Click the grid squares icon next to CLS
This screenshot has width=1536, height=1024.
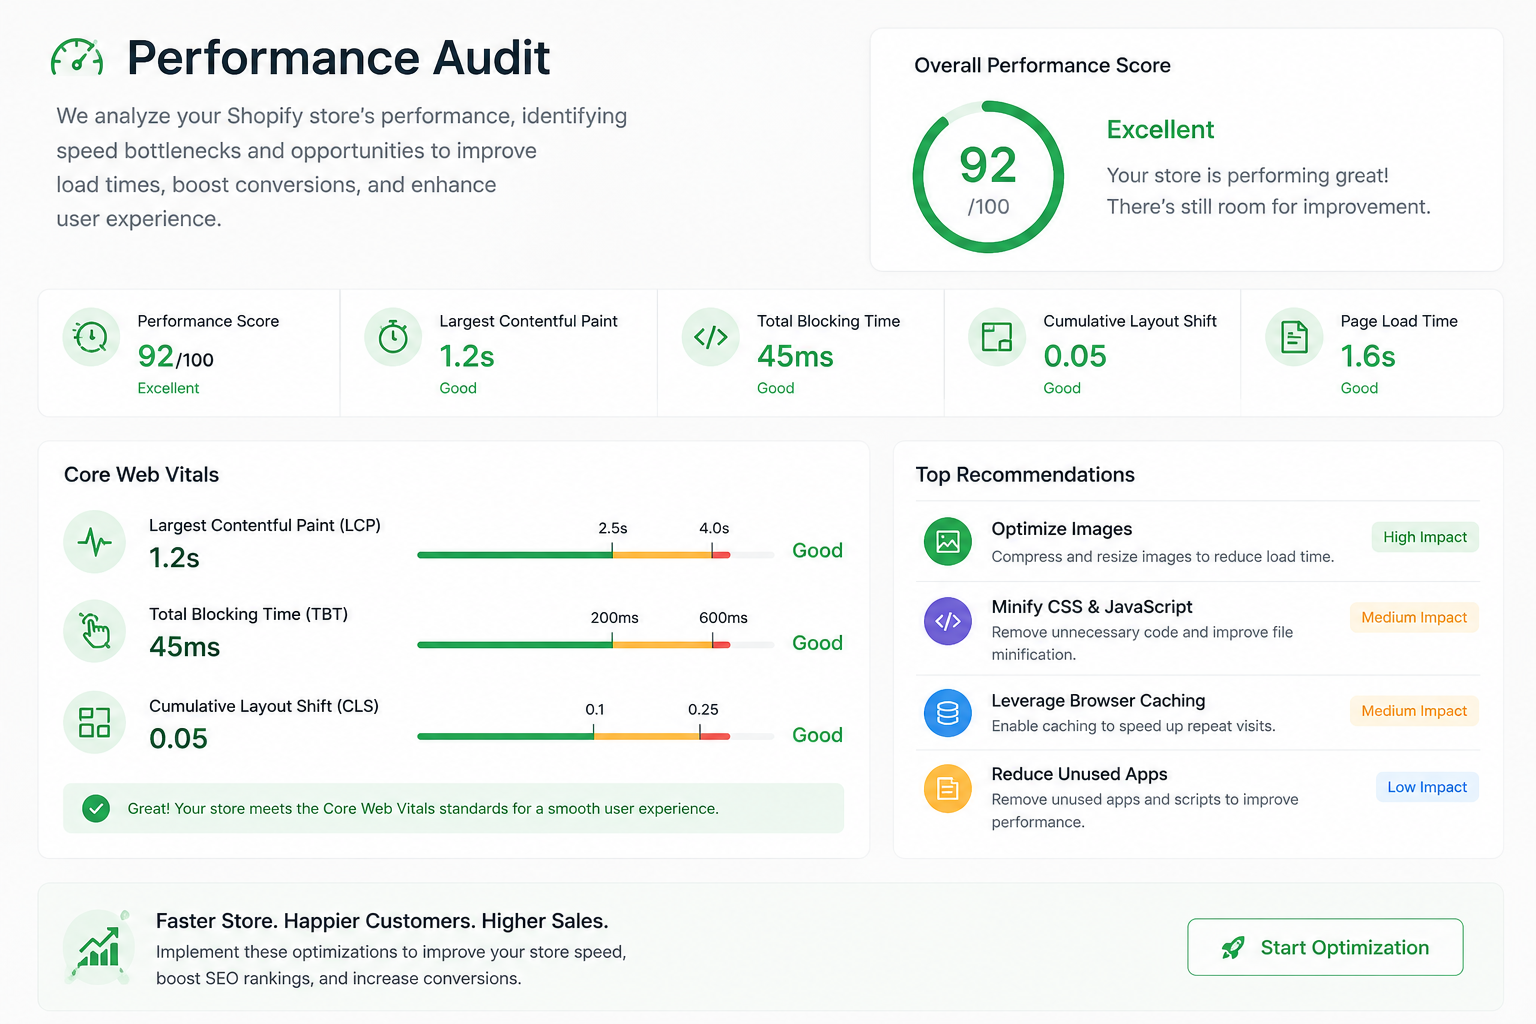[x=95, y=722]
